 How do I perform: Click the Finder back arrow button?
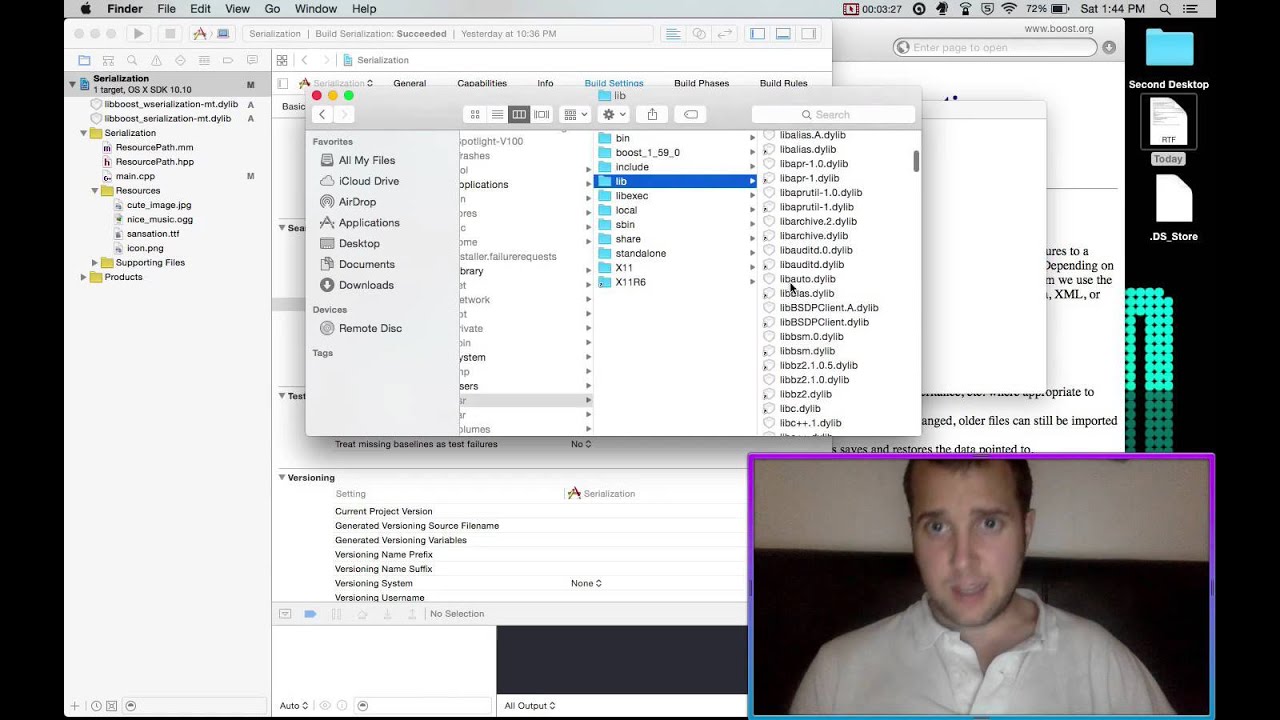point(322,114)
